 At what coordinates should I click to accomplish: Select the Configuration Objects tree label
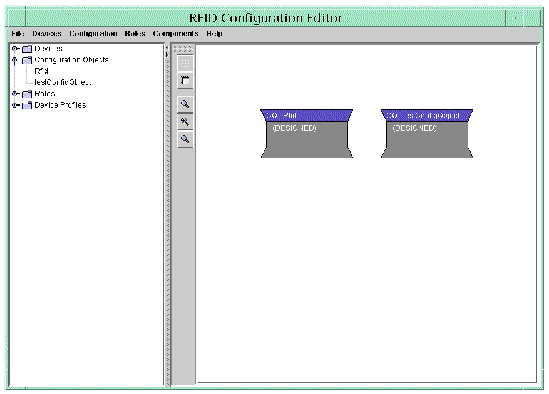pos(71,60)
